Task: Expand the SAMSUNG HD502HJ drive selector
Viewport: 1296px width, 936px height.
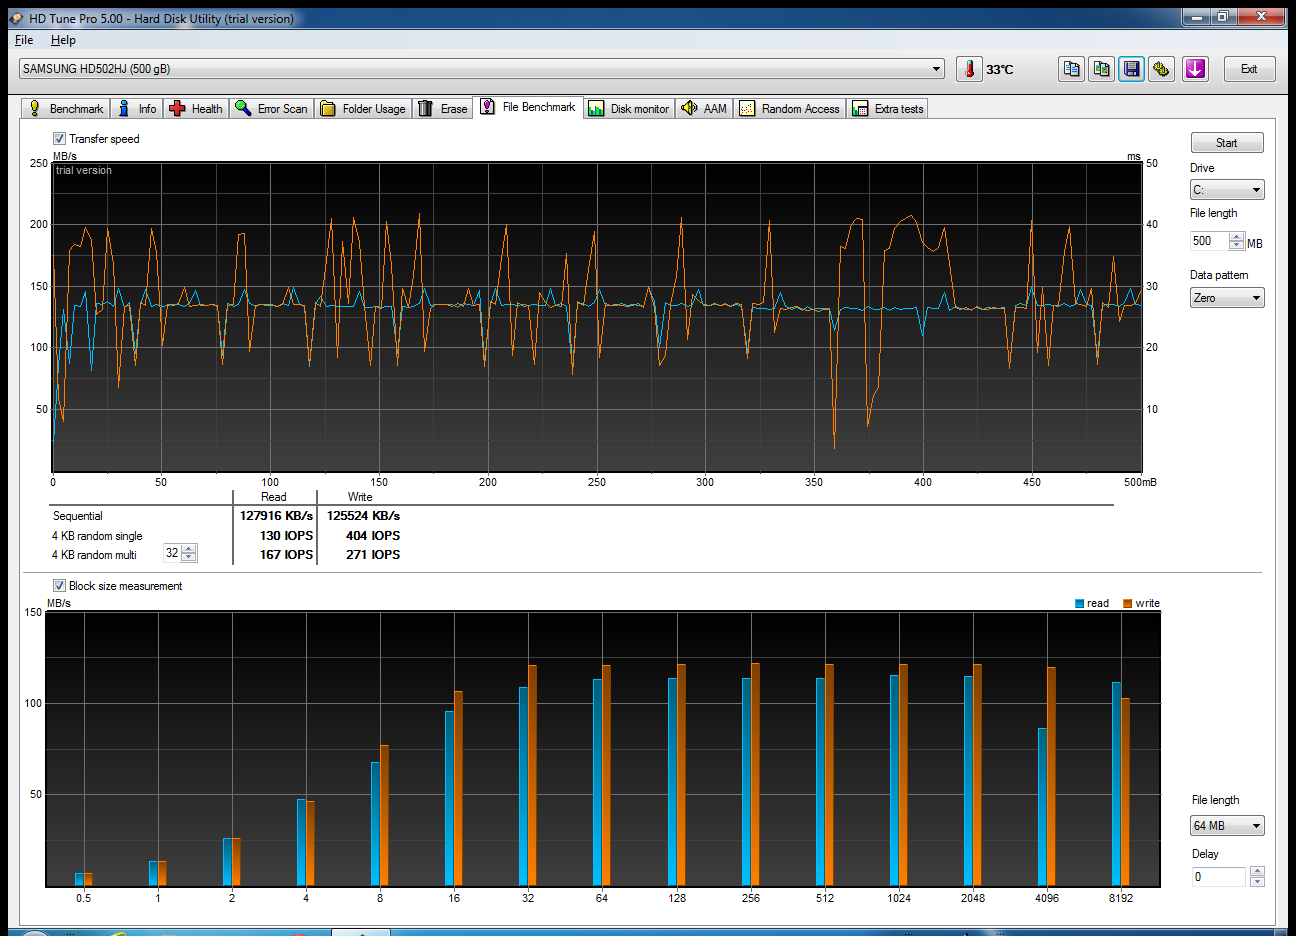Action: (482, 69)
